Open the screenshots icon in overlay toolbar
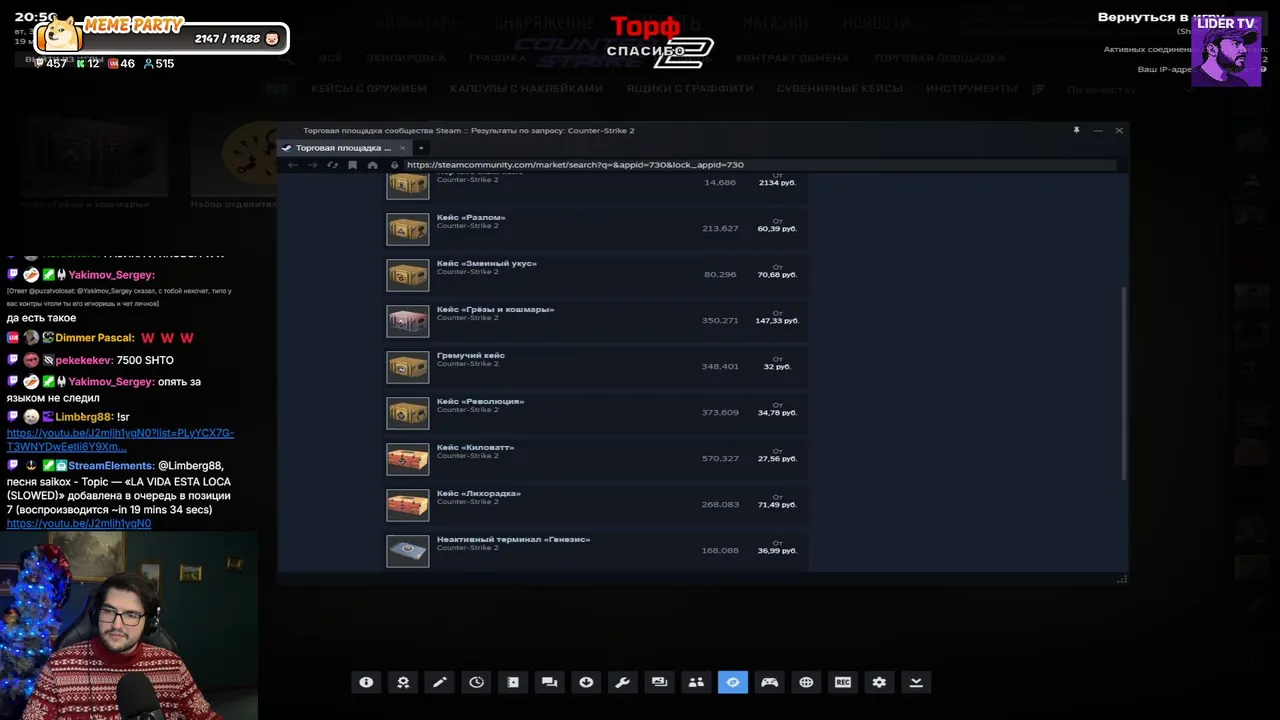Image resolution: width=1280 pixels, height=720 pixels. (x=659, y=682)
